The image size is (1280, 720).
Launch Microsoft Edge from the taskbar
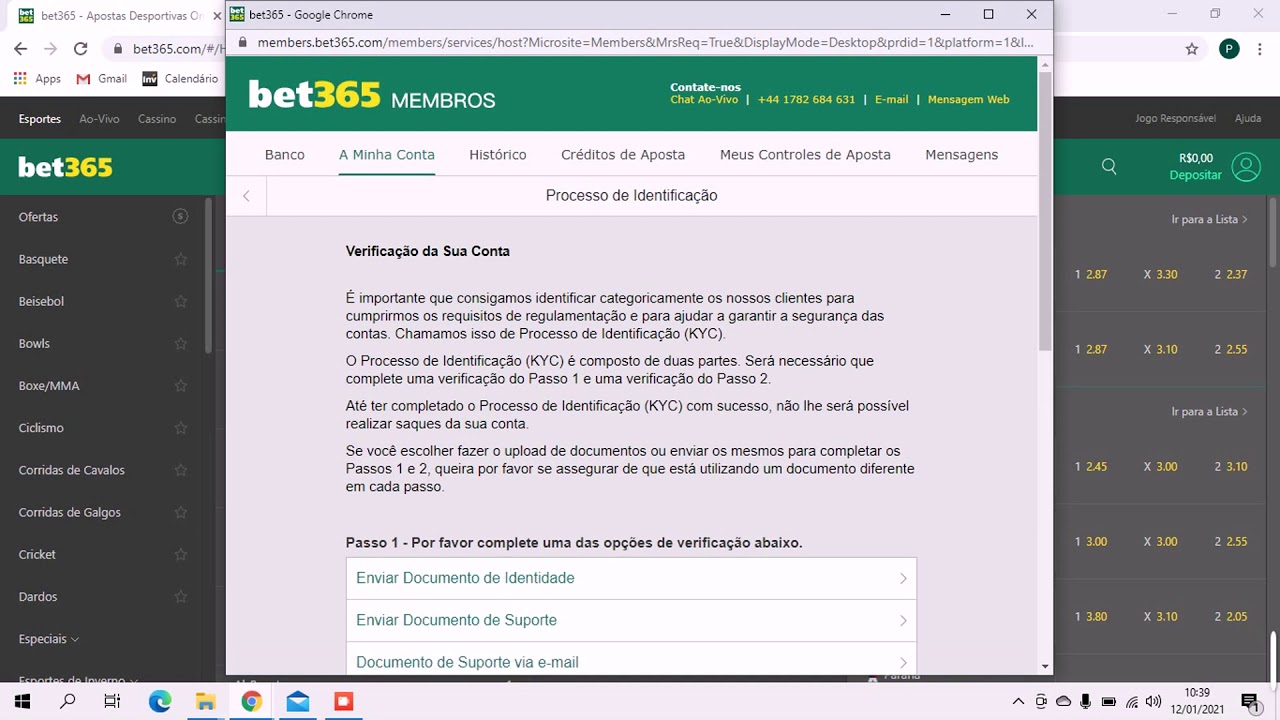pyautogui.click(x=160, y=702)
